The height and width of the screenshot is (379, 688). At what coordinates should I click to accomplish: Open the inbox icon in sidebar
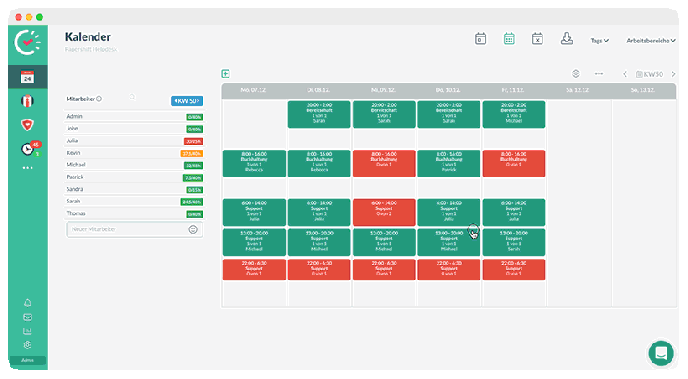click(x=27, y=317)
